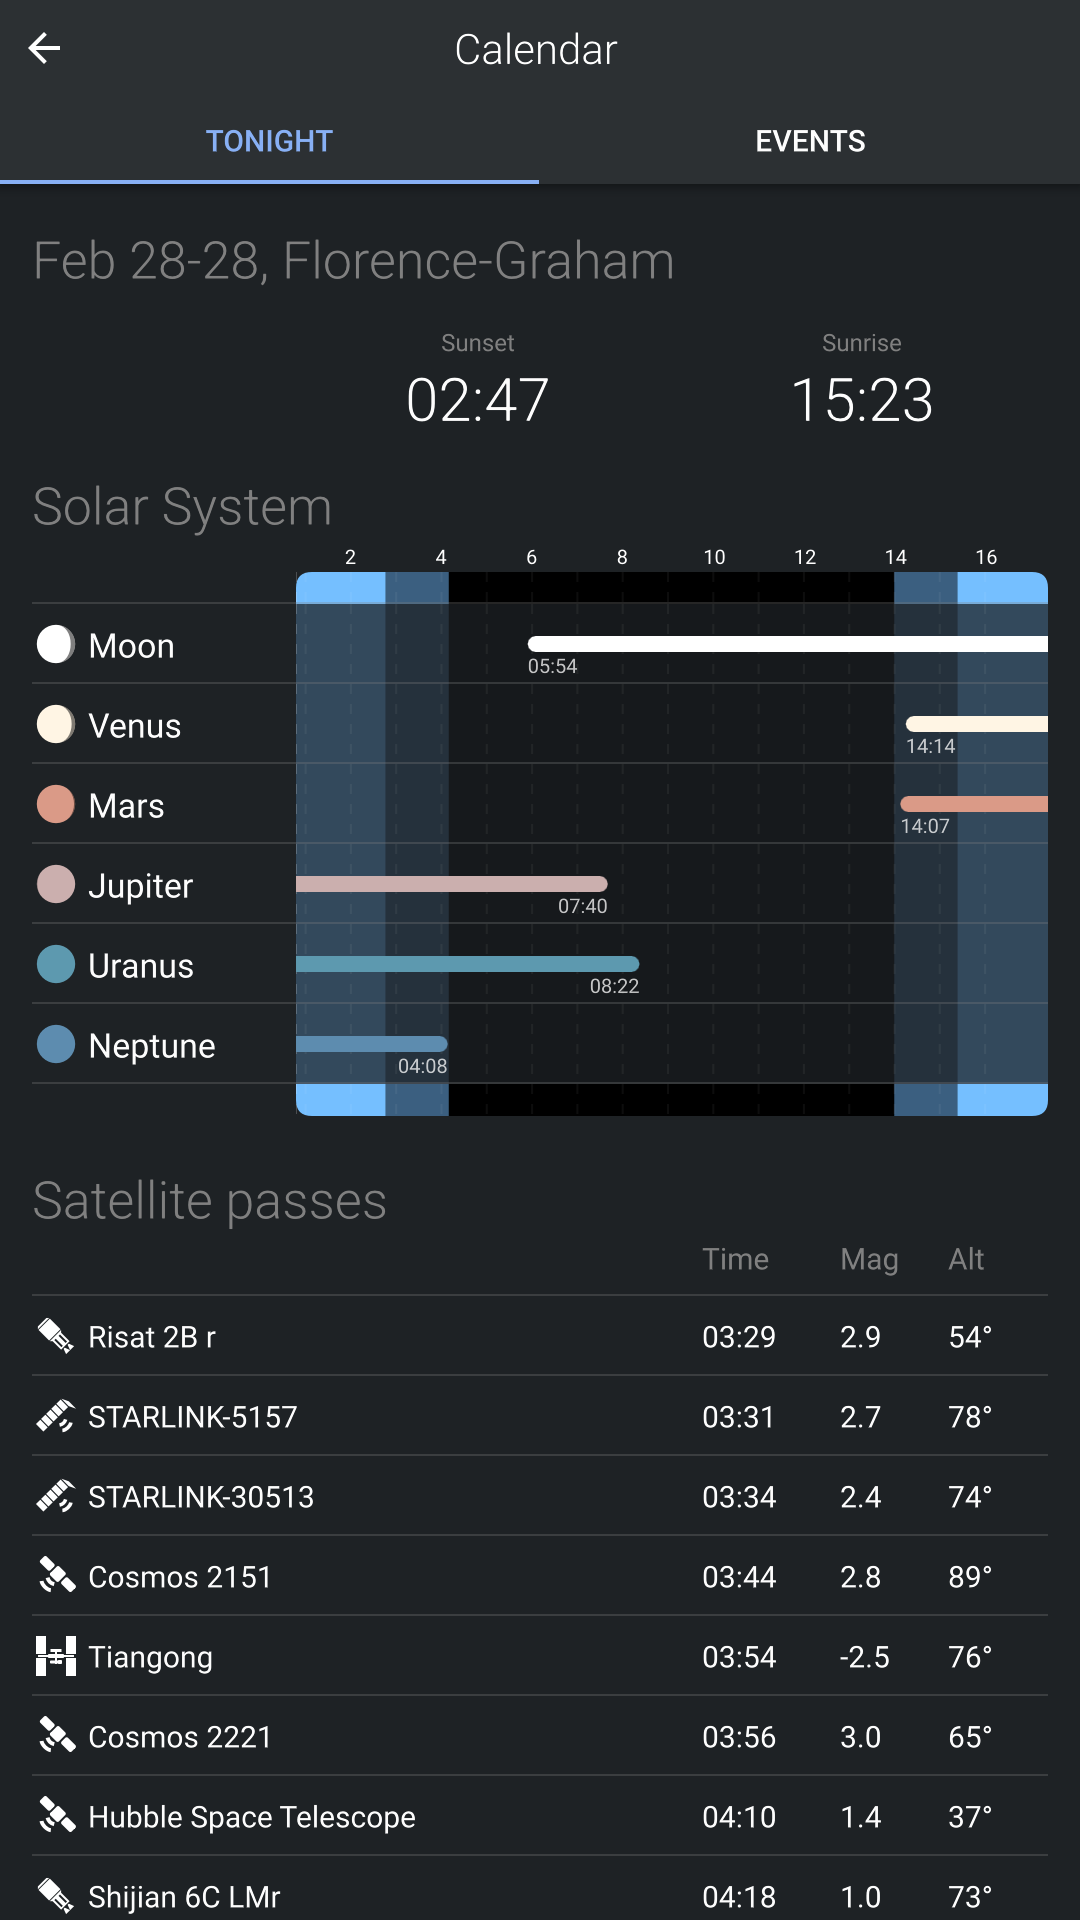
Task: Select the Mars planet icon
Action: coord(56,805)
